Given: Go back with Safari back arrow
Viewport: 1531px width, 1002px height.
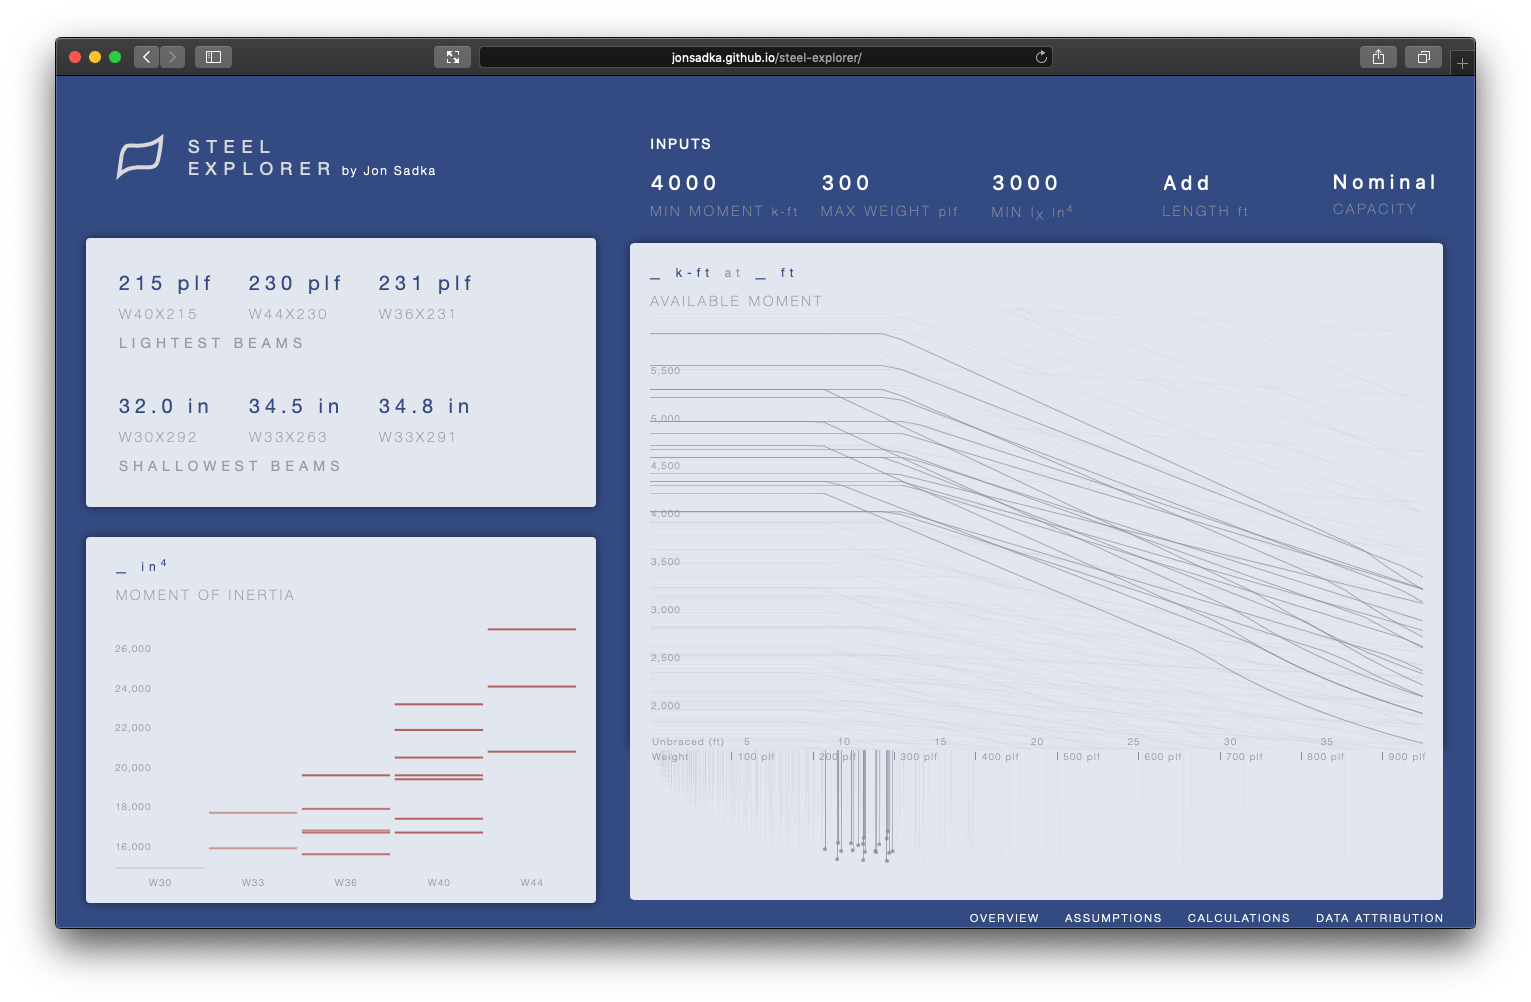Looking at the screenshot, I should click(147, 57).
